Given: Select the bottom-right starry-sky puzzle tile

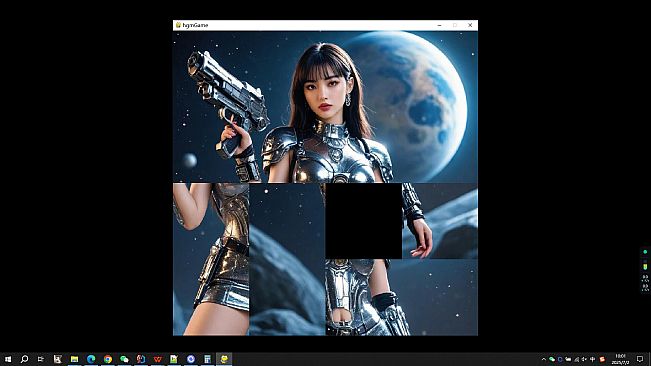Looking at the screenshot, I should click(x=440, y=297).
